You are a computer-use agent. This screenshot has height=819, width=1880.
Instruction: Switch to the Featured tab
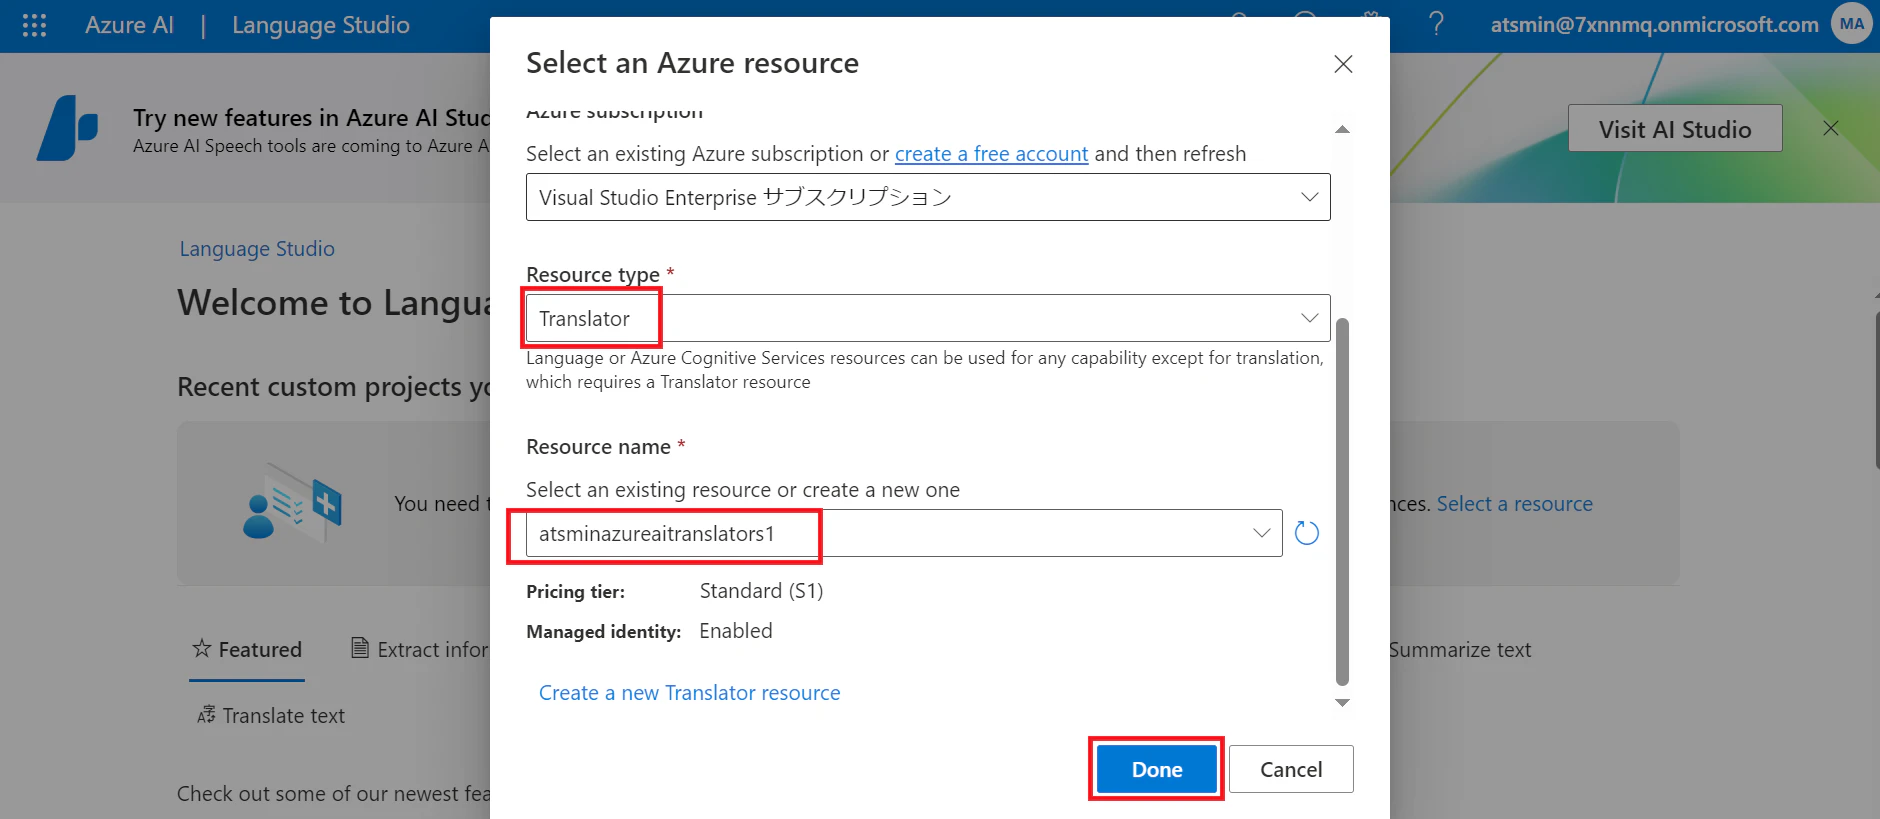click(x=247, y=650)
